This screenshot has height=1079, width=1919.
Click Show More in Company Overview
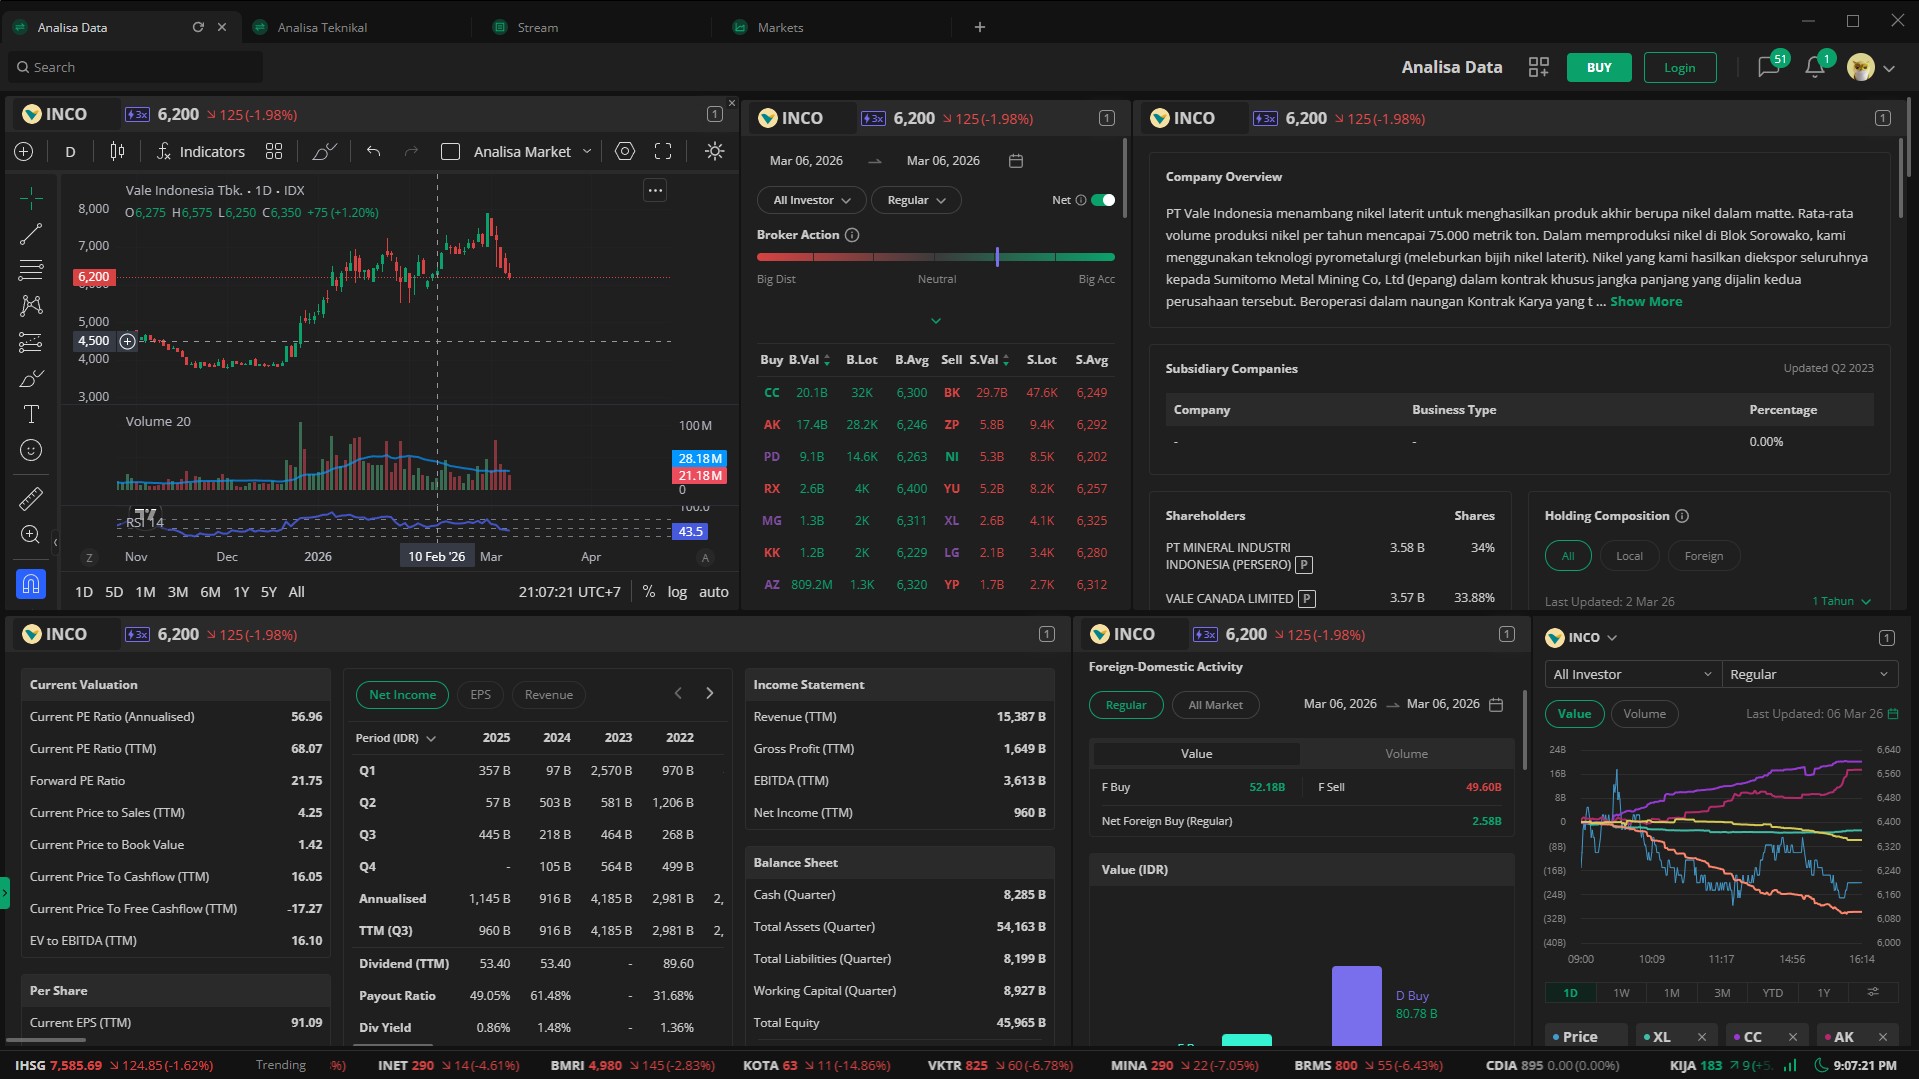[1646, 302]
